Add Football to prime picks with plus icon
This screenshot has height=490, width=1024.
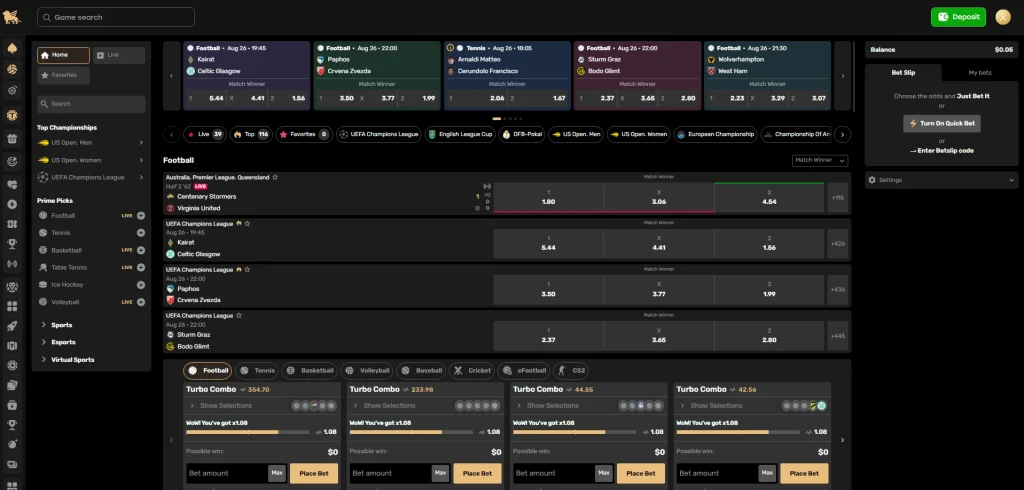[x=141, y=216]
